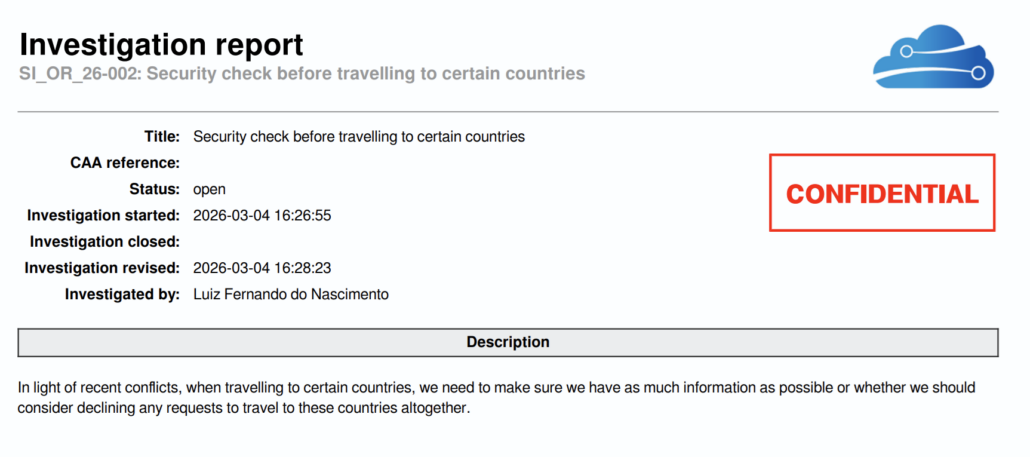Click the 'CAA reference:' label
1030x457 pixels.
125,163
